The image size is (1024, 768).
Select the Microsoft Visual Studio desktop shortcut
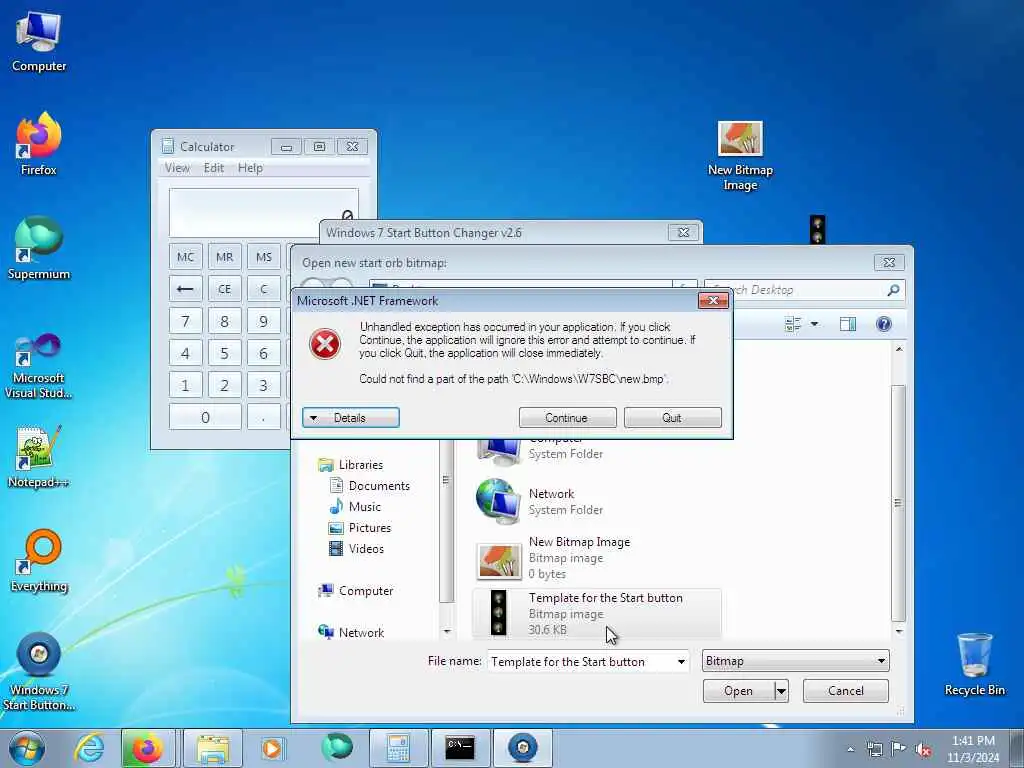pyautogui.click(x=39, y=366)
